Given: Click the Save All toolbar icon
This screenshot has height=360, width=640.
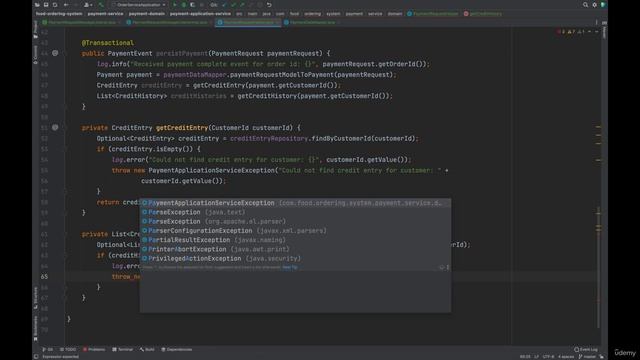Looking at the screenshot, I should click(46, 5).
